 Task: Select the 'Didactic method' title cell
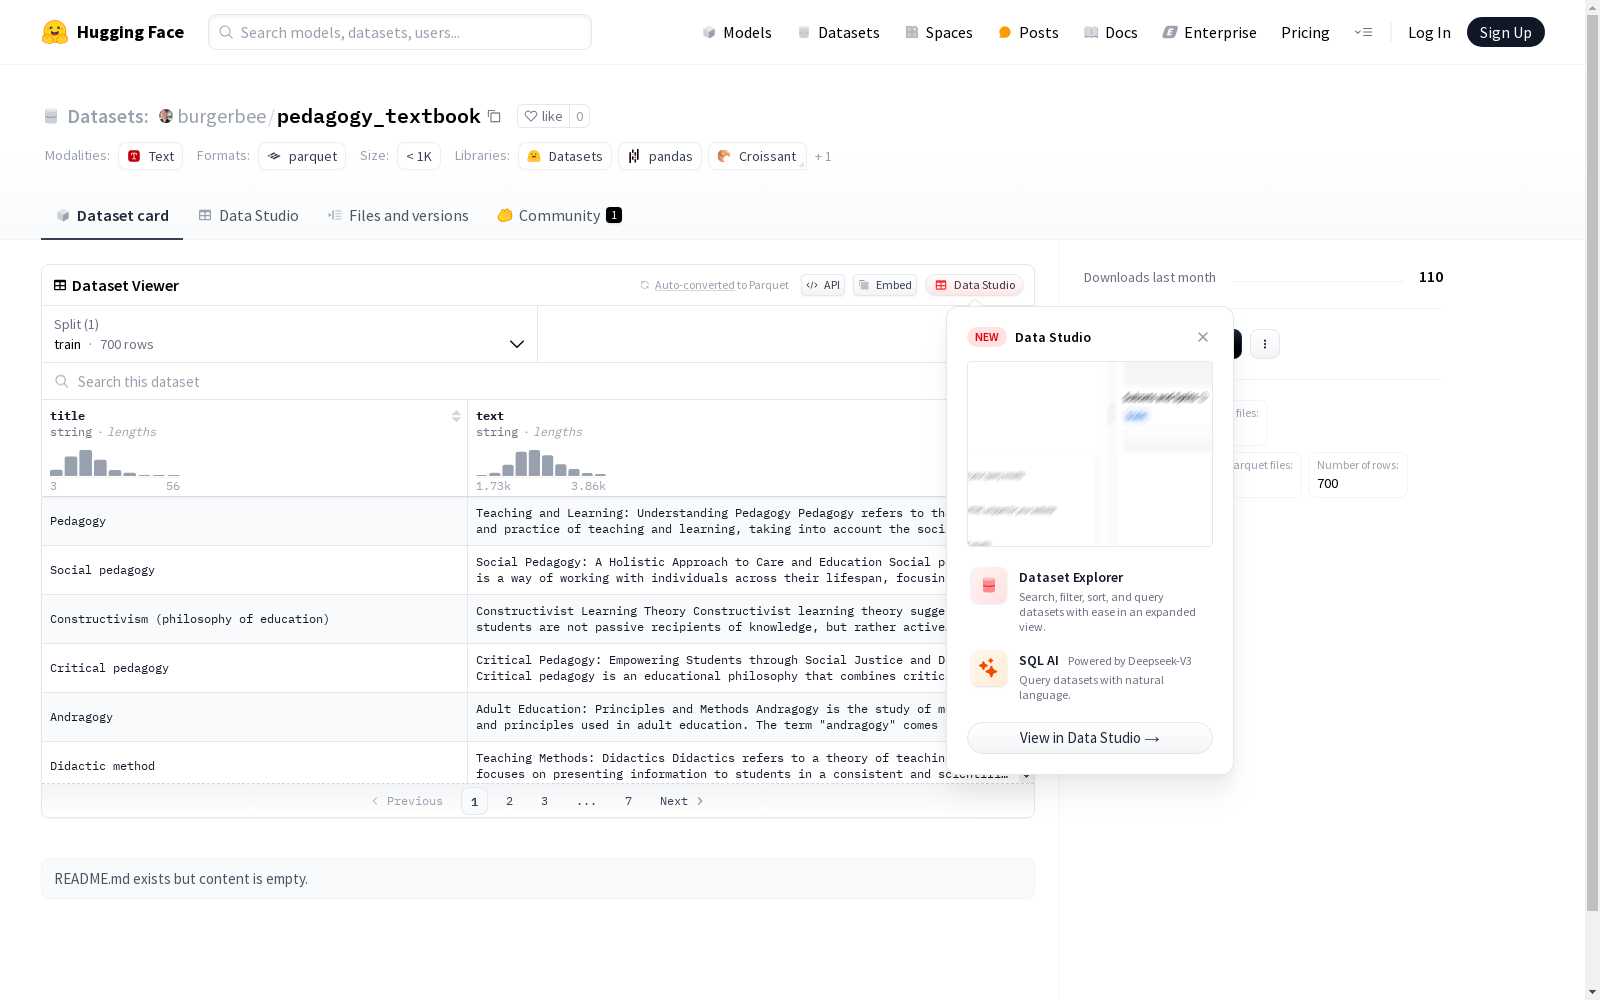(x=255, y=764)
